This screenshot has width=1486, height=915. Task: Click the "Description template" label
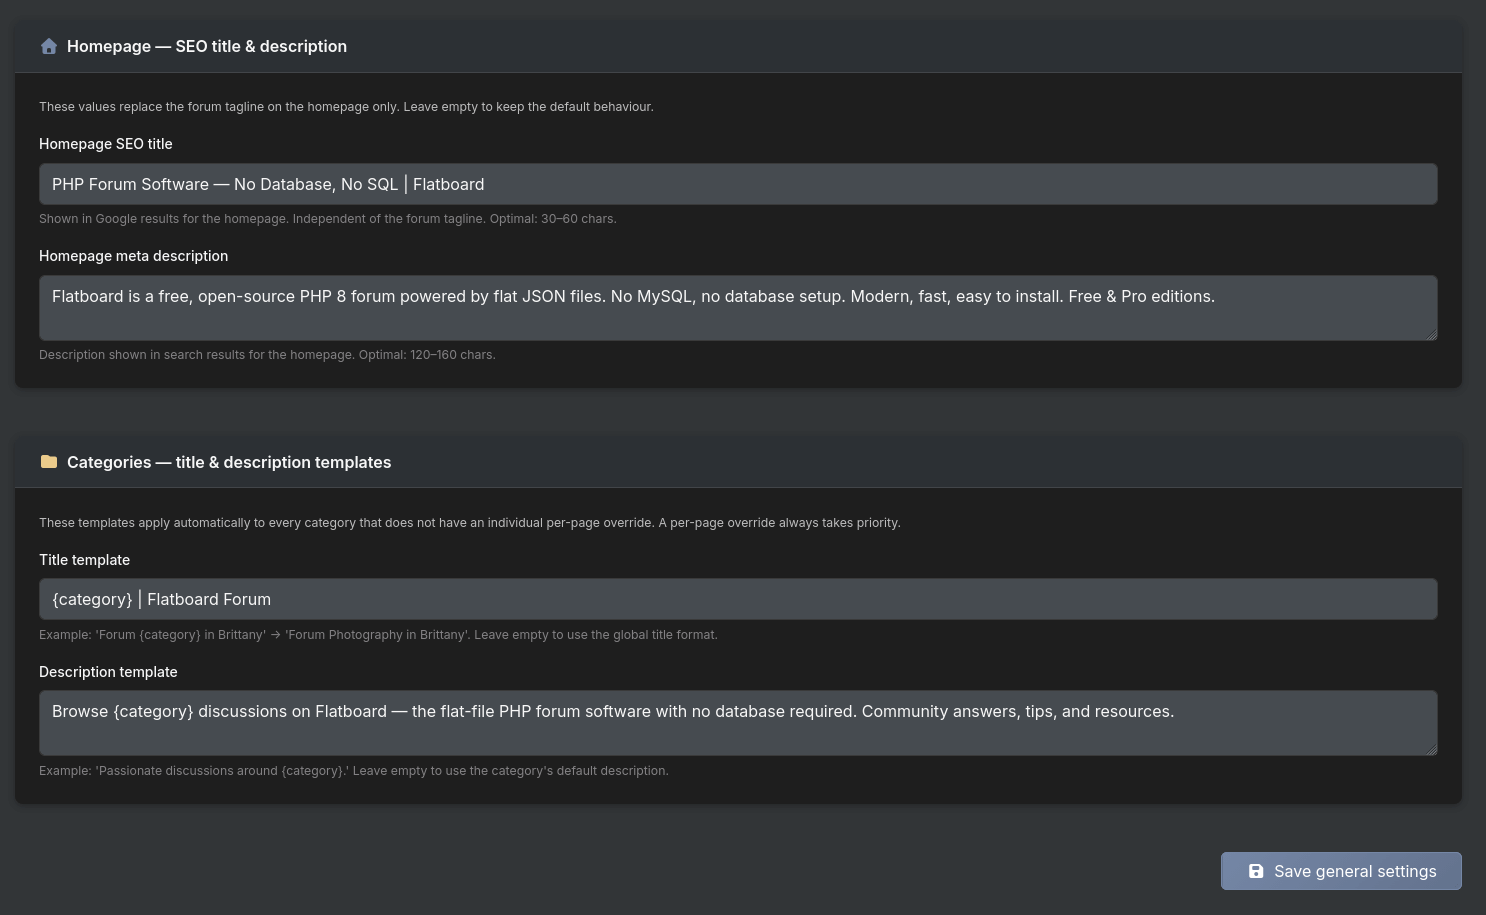[108, 672]
